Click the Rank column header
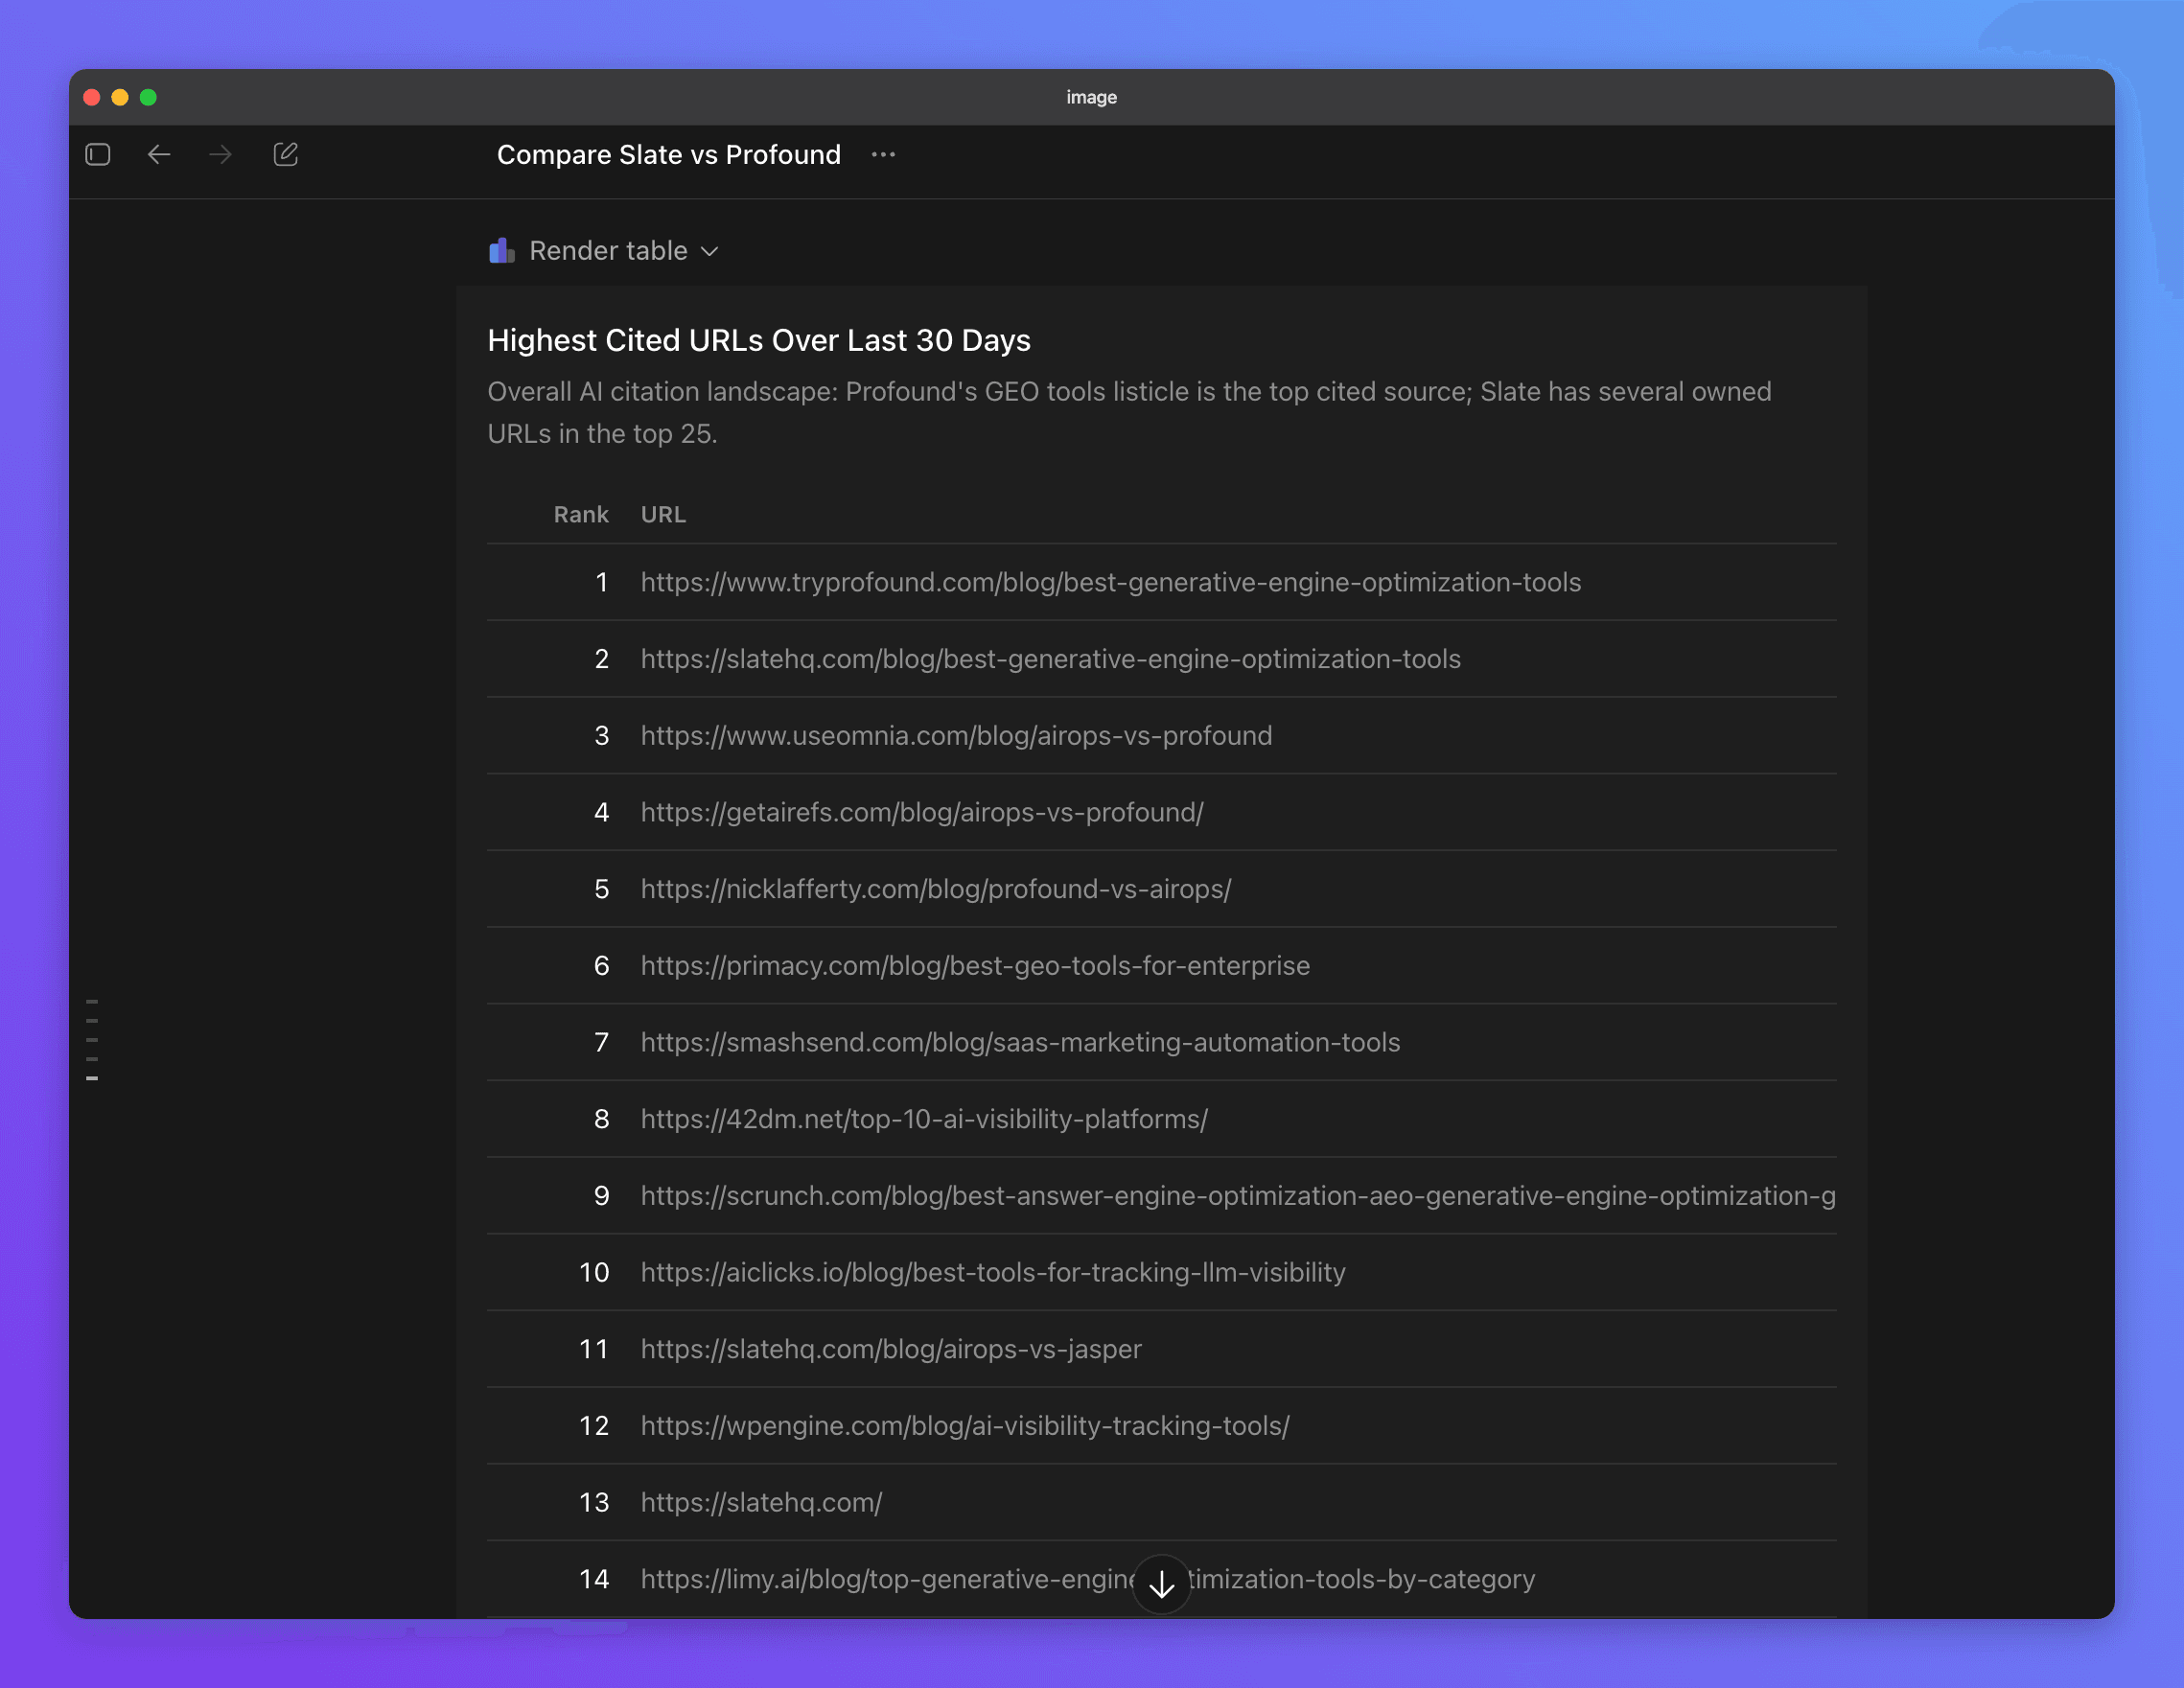The height and width of the screenshot is (1688, 2184). click(x=581, y=514)
